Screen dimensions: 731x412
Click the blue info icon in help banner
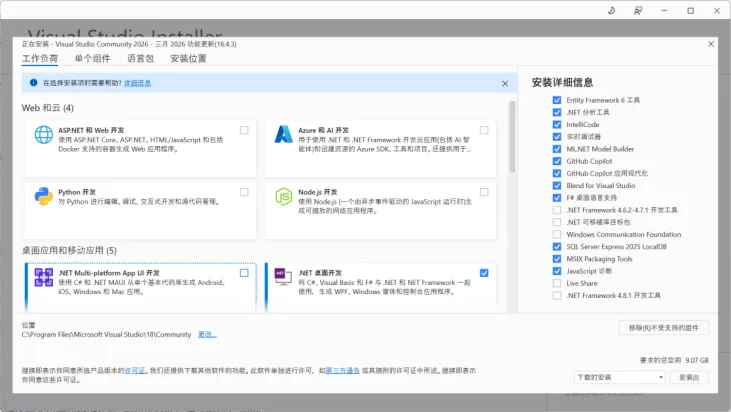33,82
